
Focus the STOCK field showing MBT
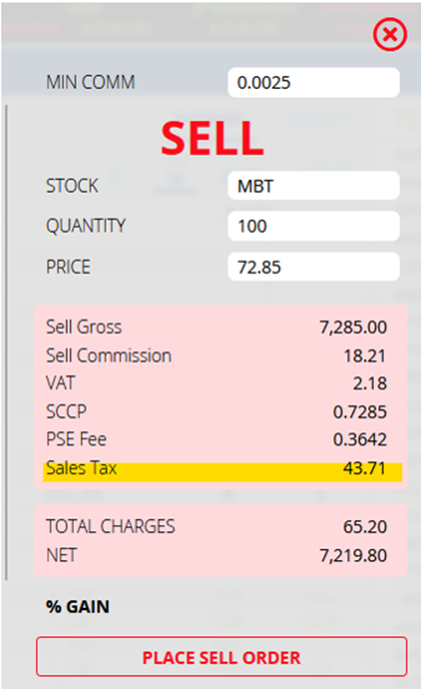point(313,186)
